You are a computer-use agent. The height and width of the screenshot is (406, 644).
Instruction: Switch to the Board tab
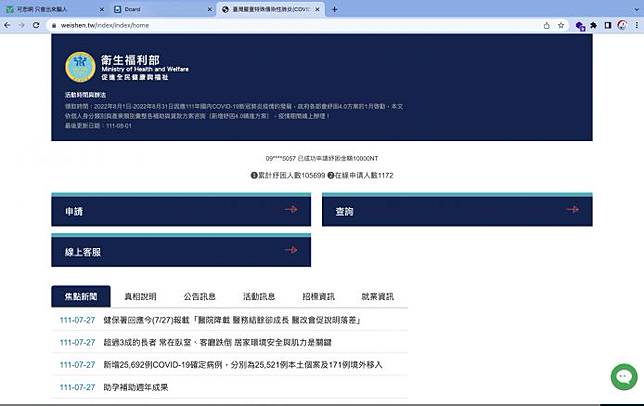[x=163, y=9]
